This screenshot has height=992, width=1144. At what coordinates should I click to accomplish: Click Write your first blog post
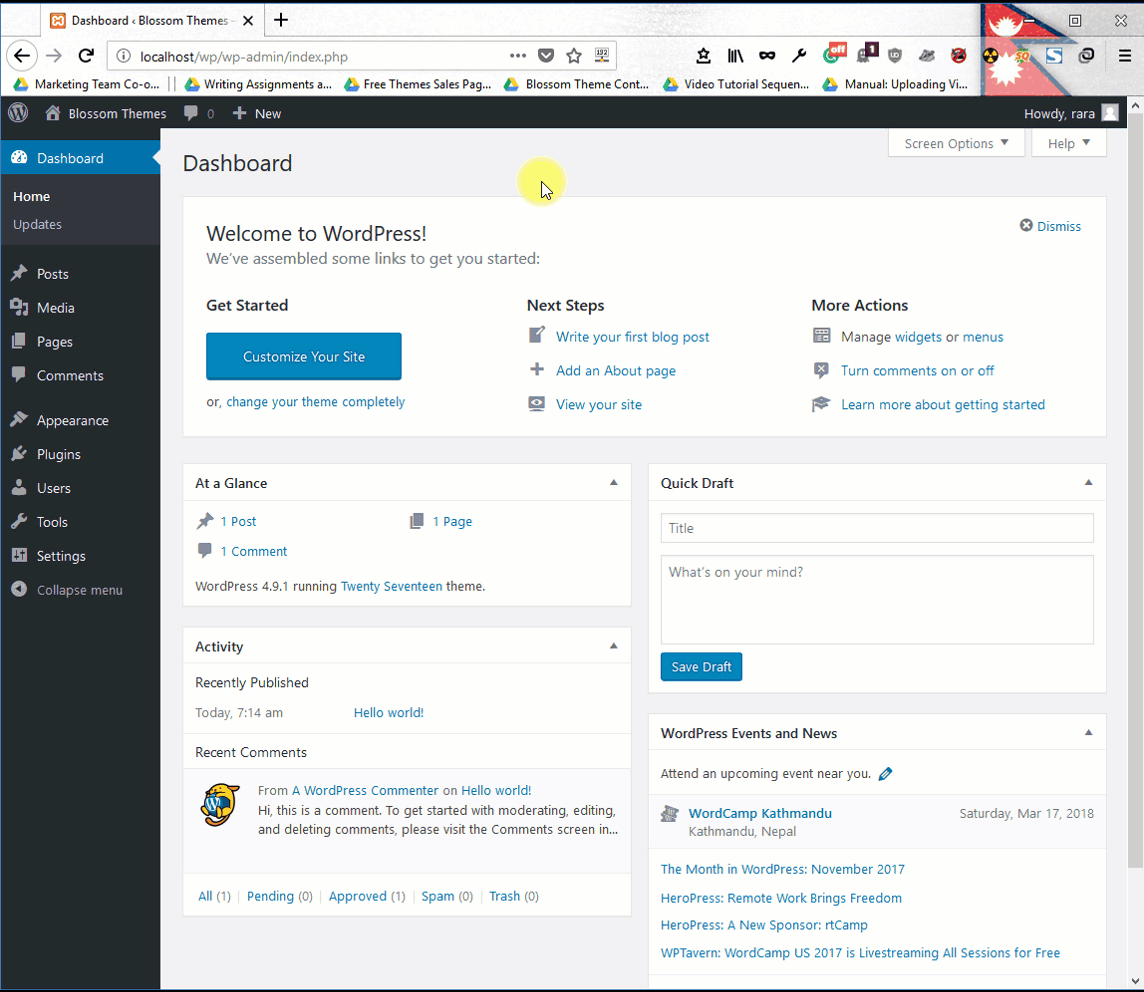click(x=633, y=337)
